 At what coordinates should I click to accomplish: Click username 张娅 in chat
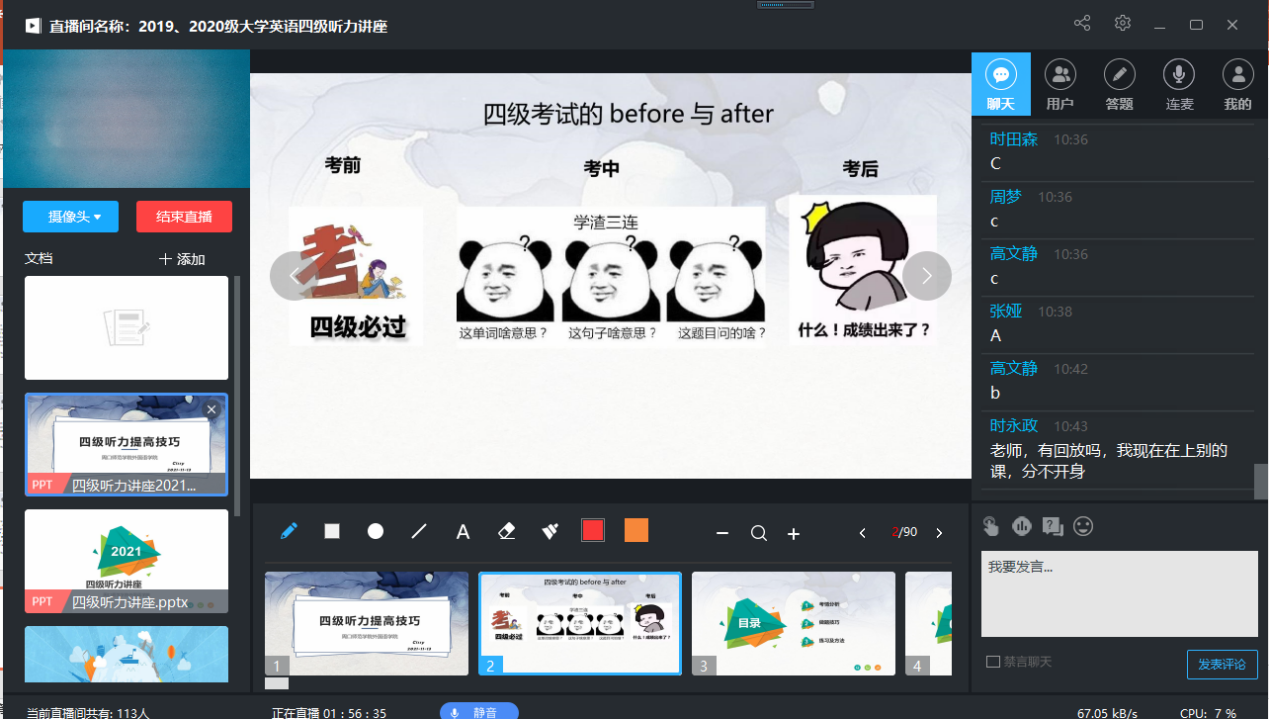point(1006,311)
